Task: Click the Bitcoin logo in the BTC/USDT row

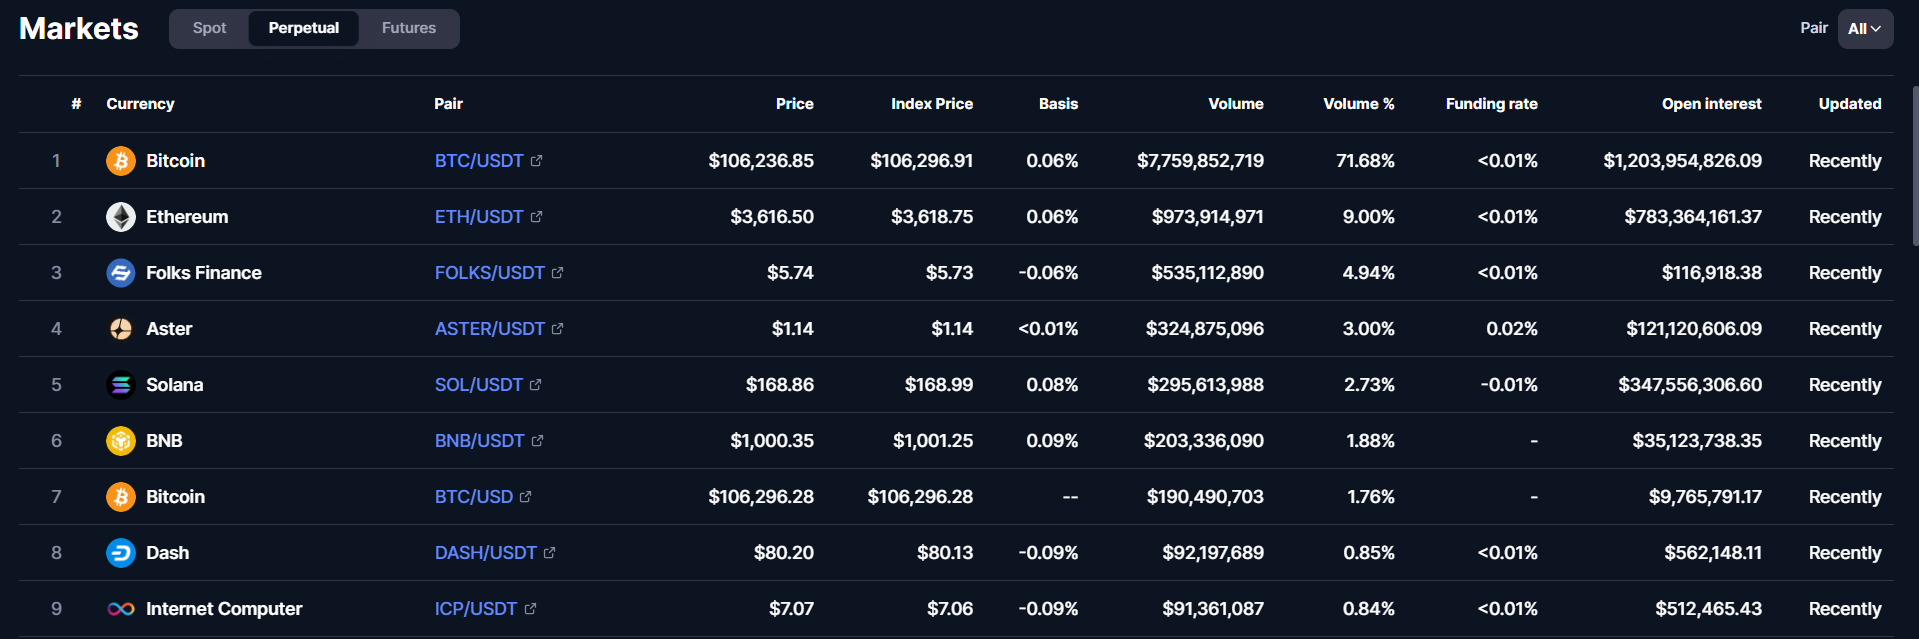Action: click(121, 161)
